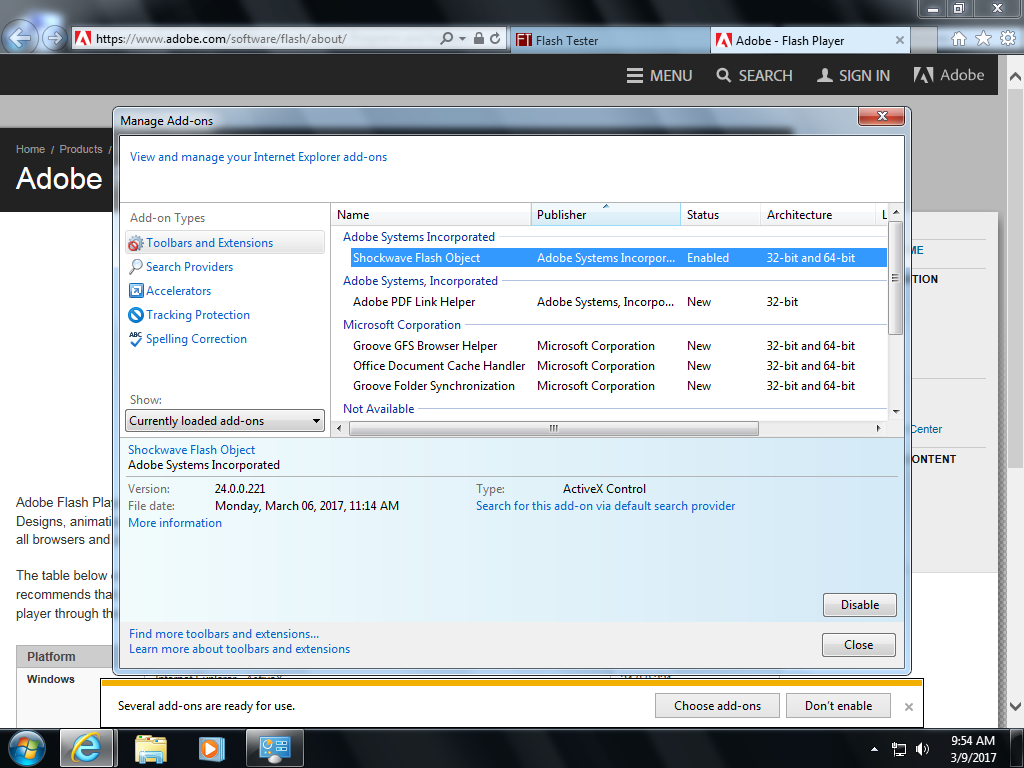Viewport: 1024px width, 768px height.
Task: Open Windows Explorer from the taskbar
Action: 151,748
